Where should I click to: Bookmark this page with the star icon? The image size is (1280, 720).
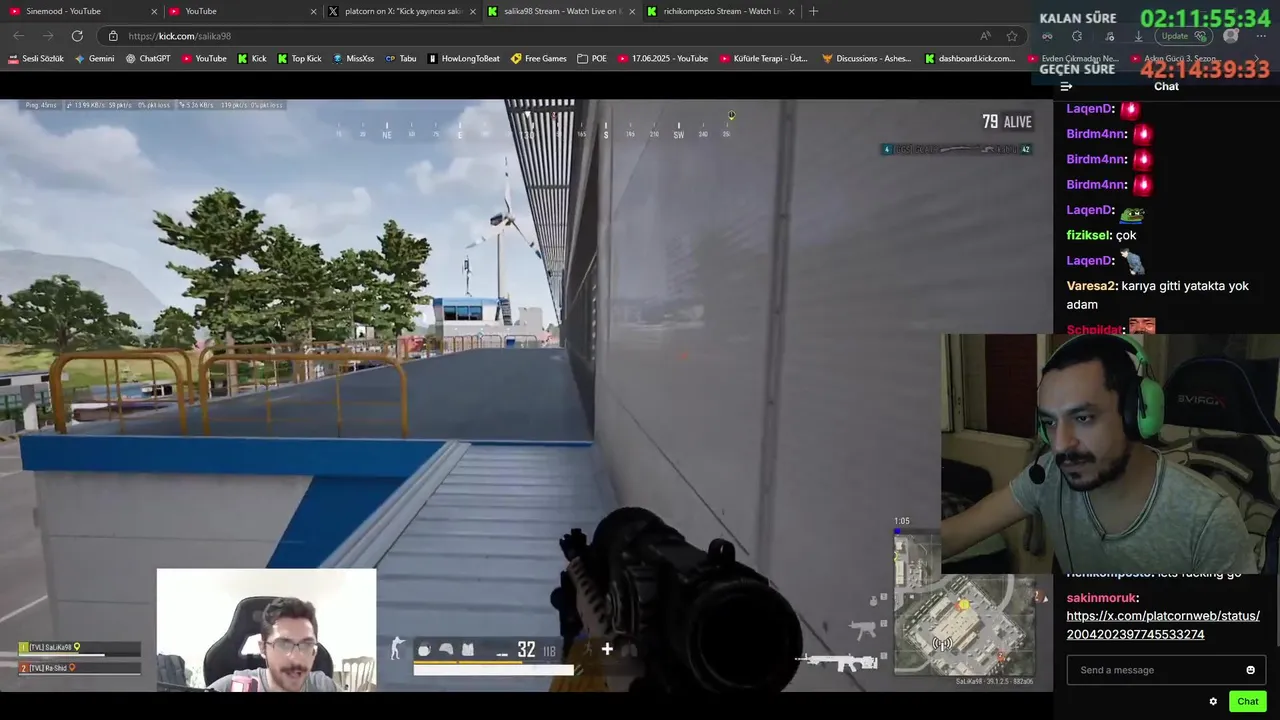1012,36
